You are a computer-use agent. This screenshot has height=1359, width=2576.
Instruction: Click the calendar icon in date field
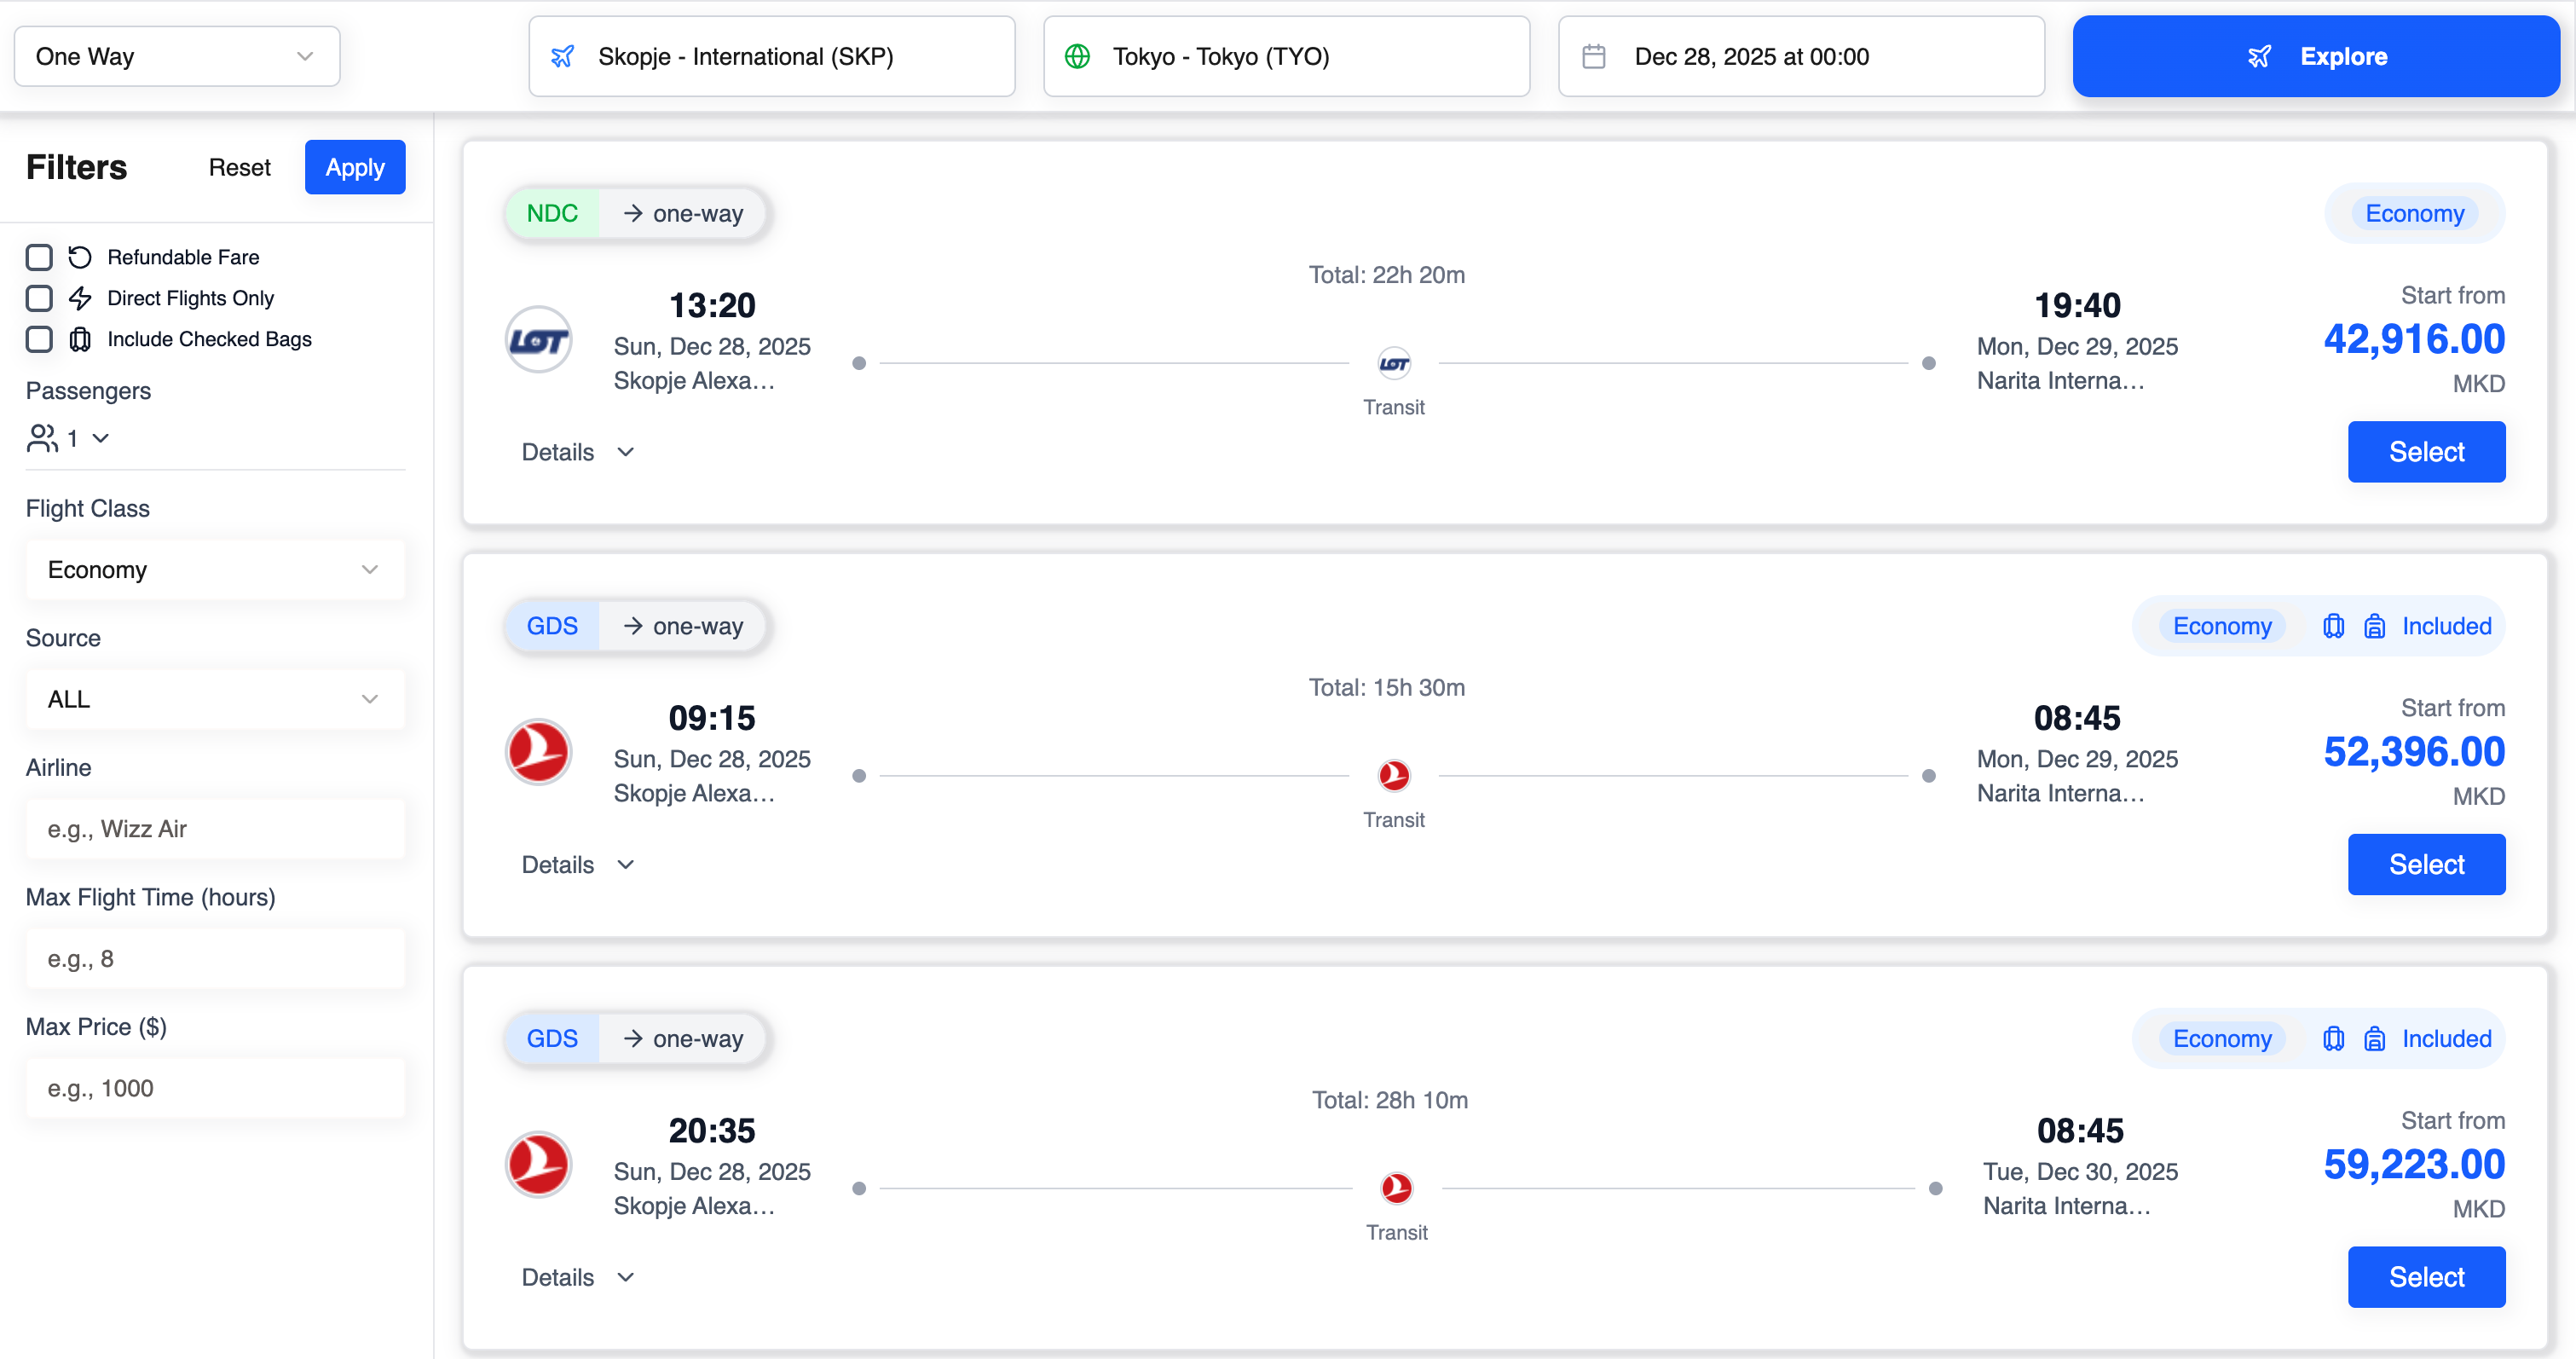tap(1594, 57)
